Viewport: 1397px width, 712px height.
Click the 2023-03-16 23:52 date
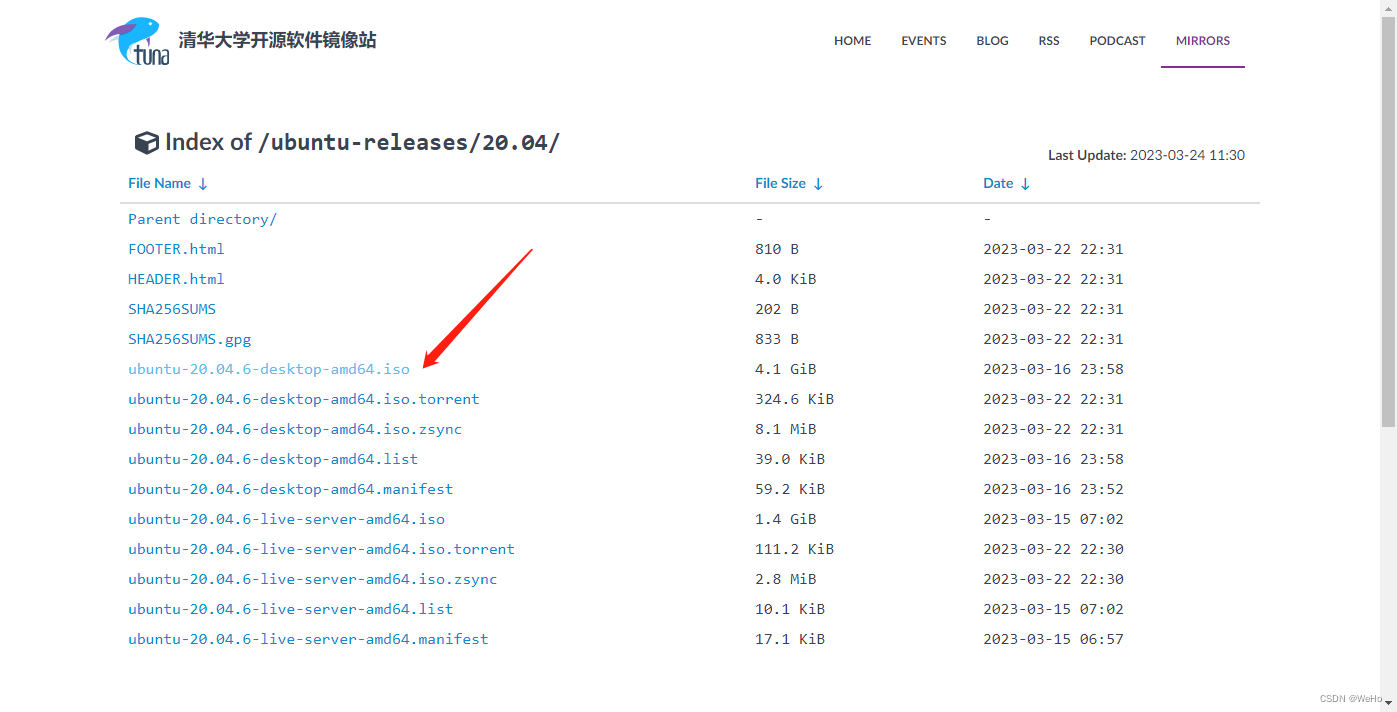tap(1053, 489)
